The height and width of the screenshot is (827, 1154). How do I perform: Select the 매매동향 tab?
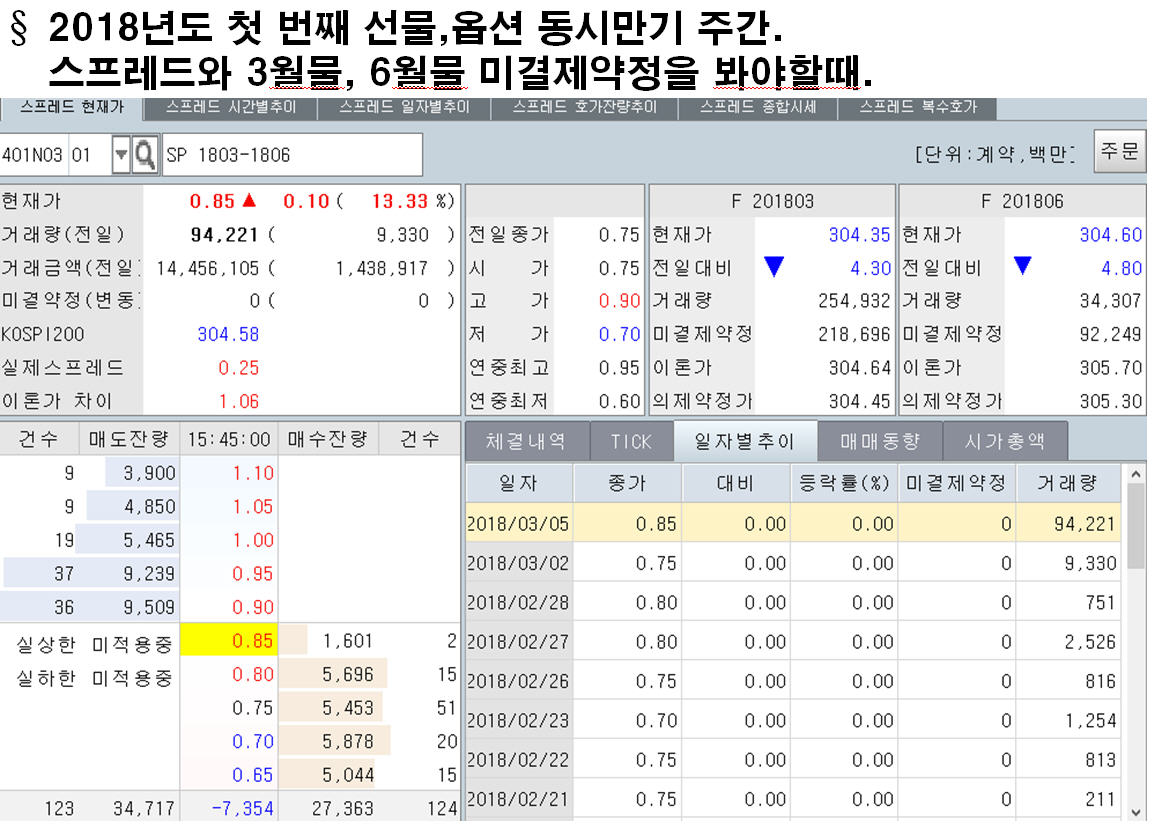click(879, 440)
